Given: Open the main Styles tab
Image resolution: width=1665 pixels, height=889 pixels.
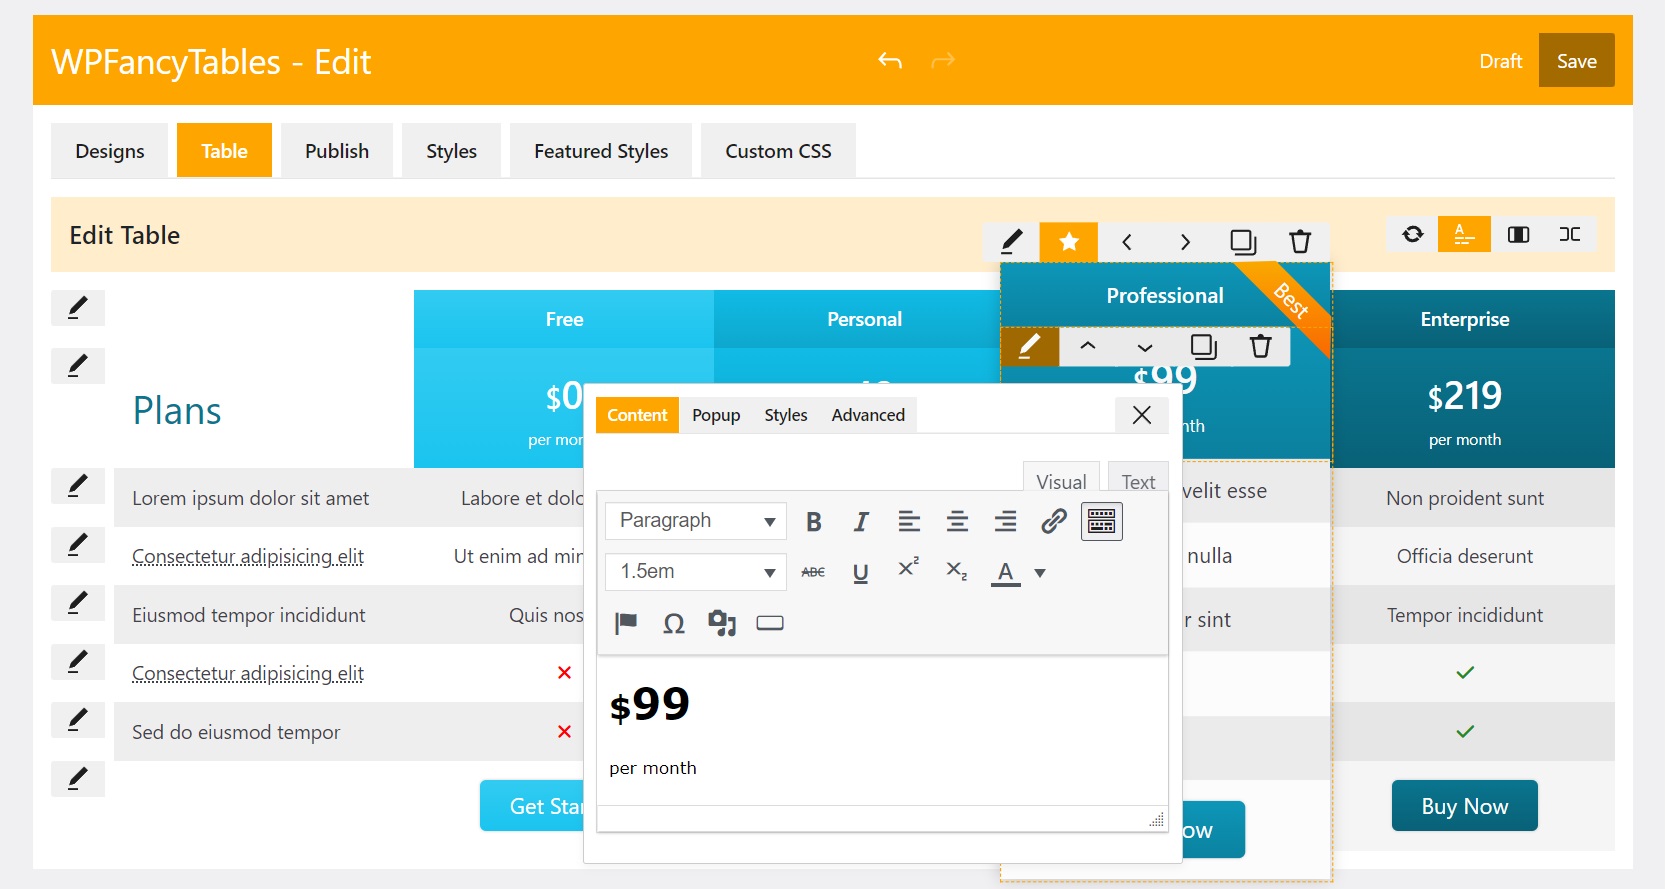Looking at the screenshot, I should [451, 151].
